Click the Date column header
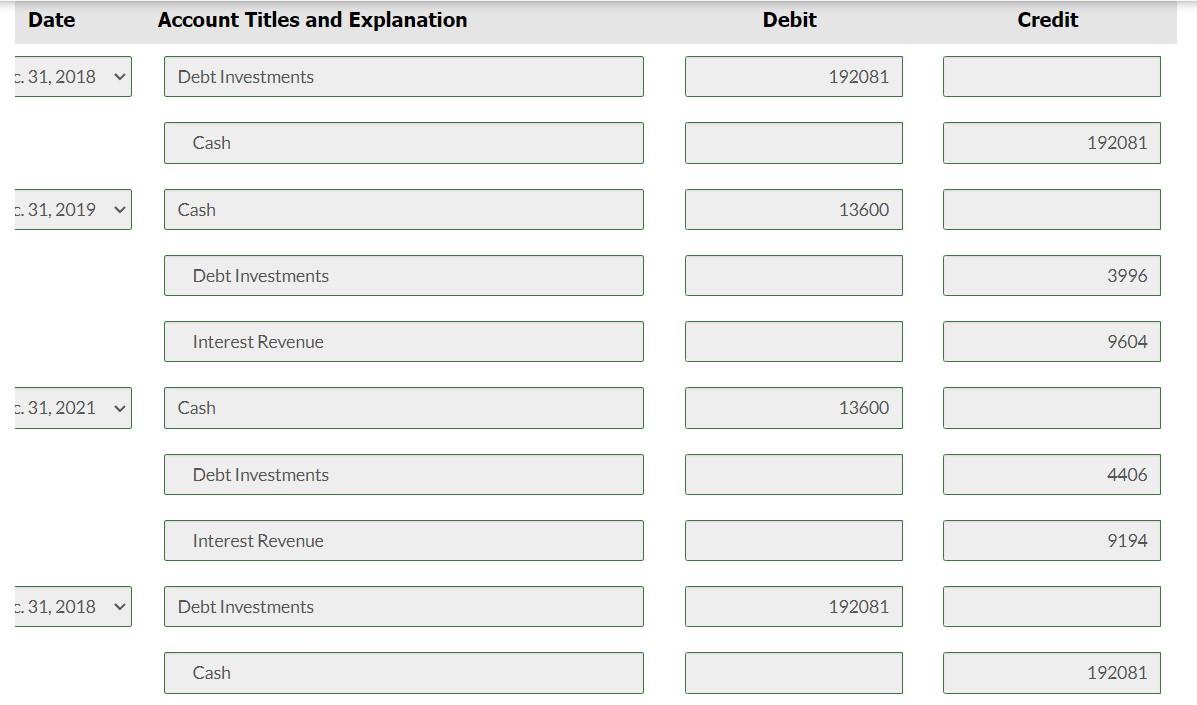Screen dimensions: 1197x705 (x=51, y=20)
